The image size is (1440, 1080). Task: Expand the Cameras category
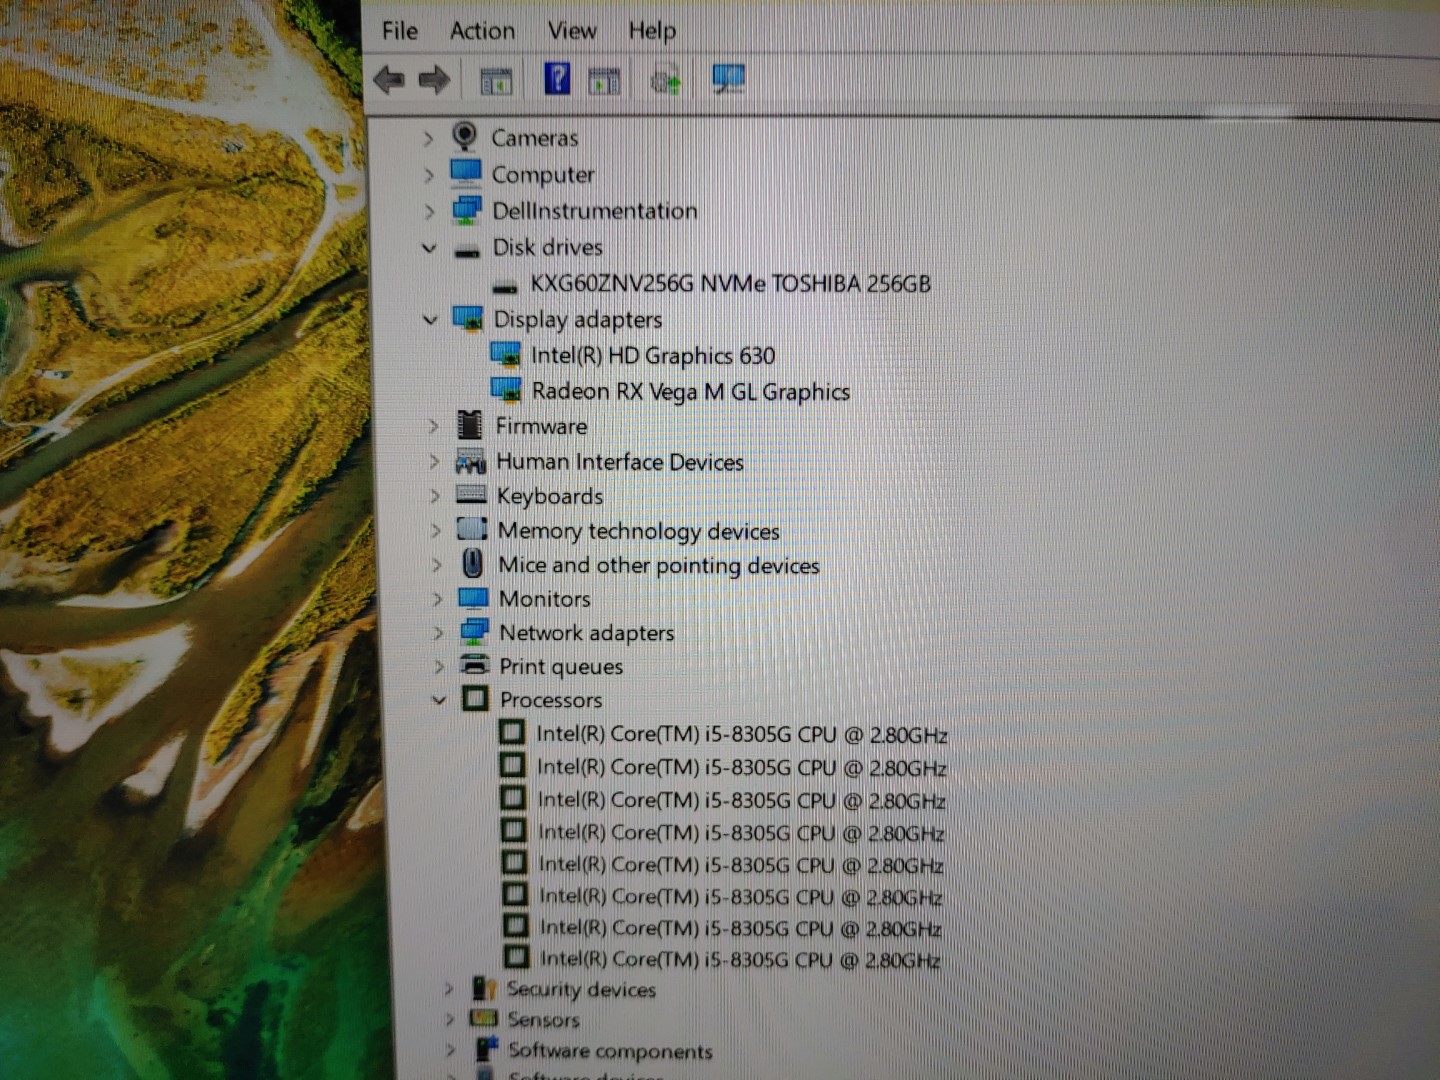pos(428,138)
